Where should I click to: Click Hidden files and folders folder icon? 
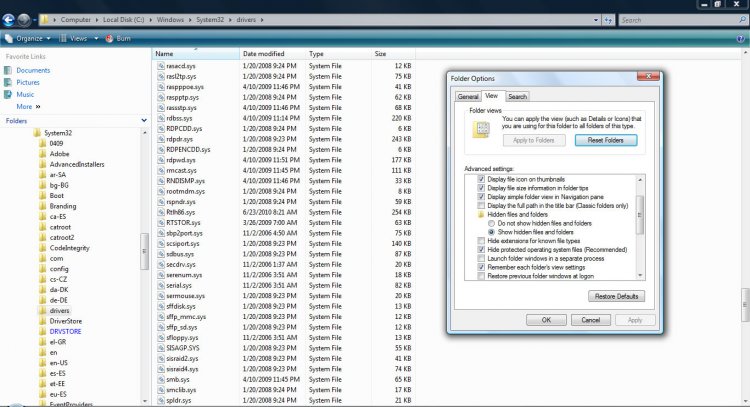click(x=481, y=215)
